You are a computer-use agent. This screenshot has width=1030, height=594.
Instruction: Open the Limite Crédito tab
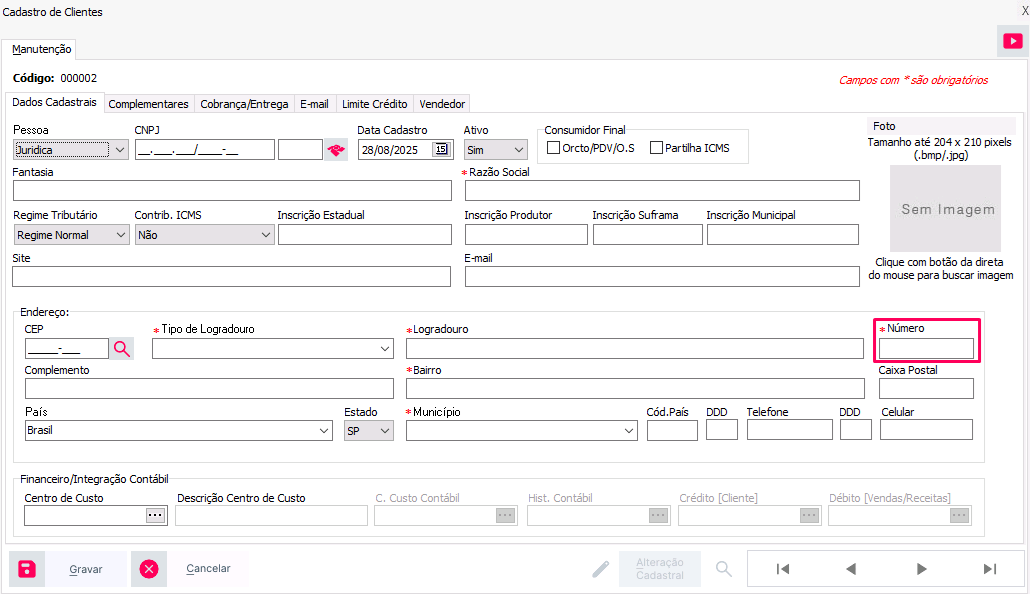click(374, 104)
